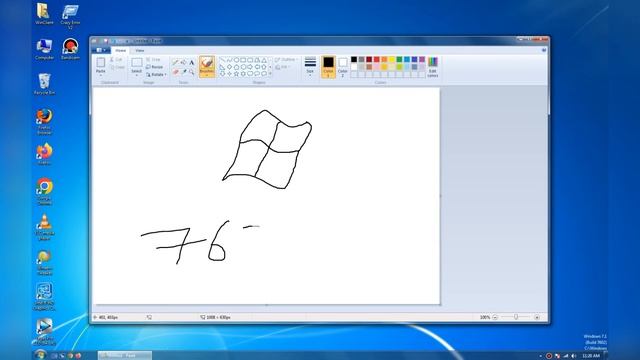Viewport: 640px width, 360px height.
Task: Click the Select rectangle tool icon
Action: coord(137,62)
